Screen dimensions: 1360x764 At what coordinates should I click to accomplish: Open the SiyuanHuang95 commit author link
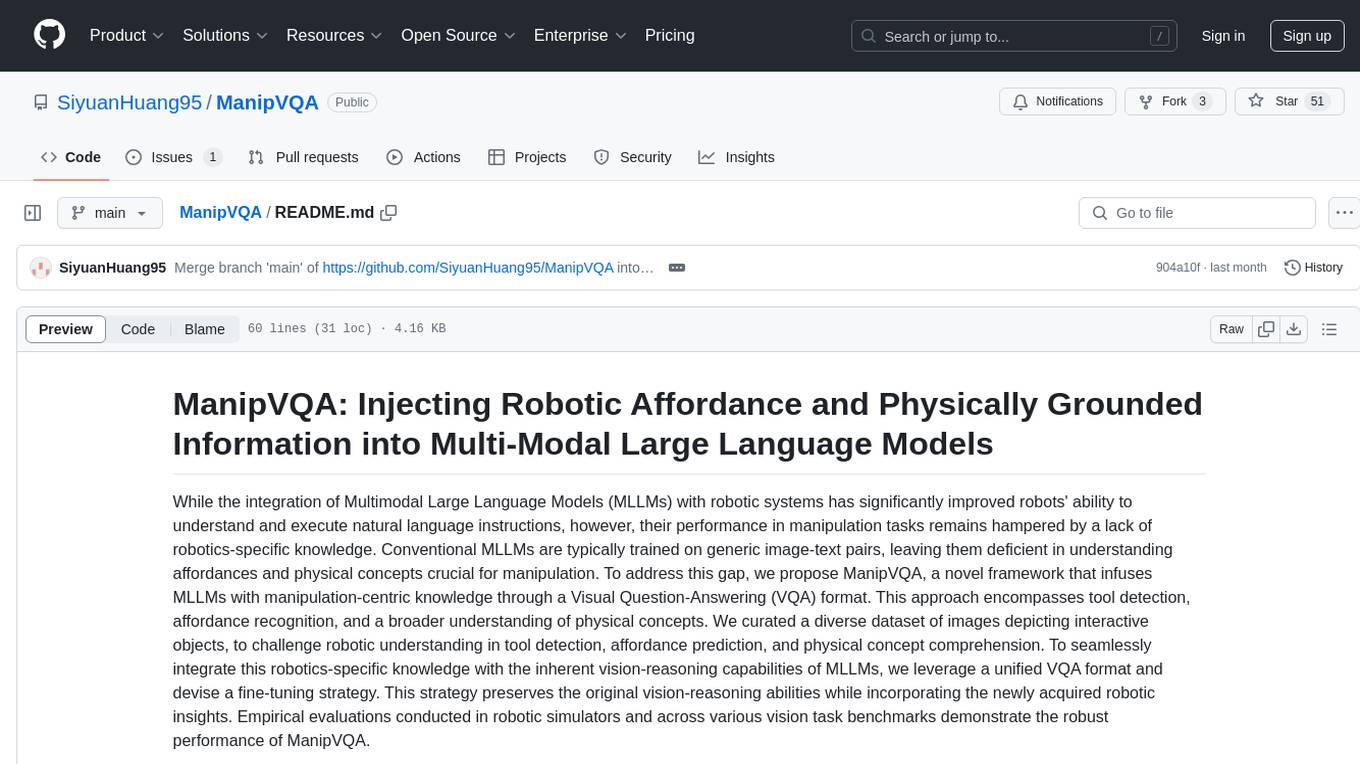[x=113, y=268]
